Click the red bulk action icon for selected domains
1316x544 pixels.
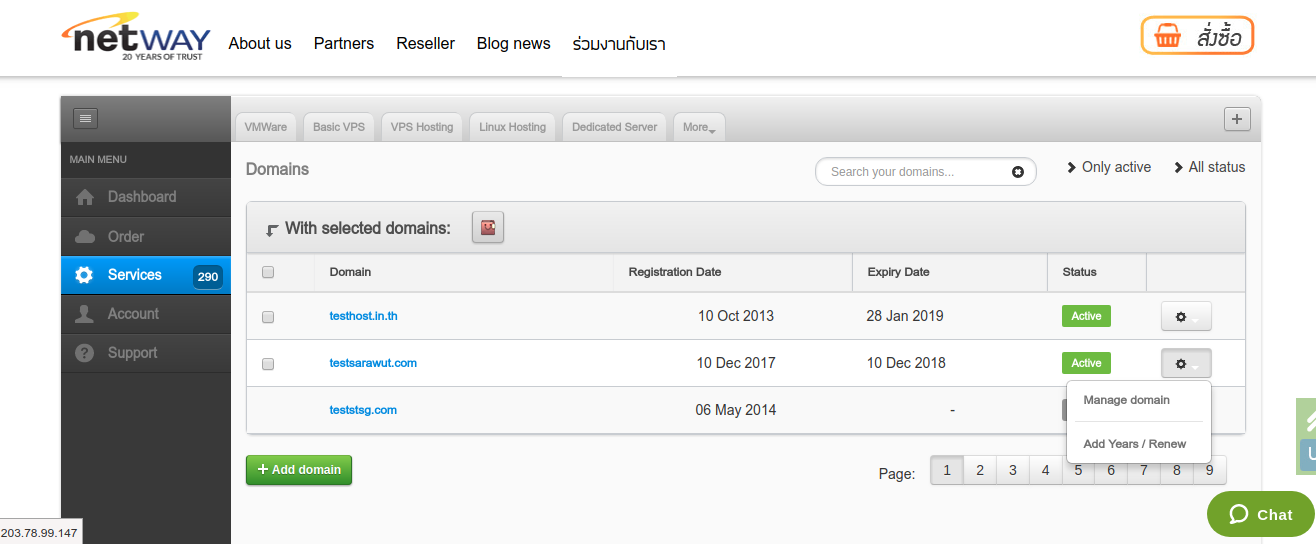pos(488,228)
